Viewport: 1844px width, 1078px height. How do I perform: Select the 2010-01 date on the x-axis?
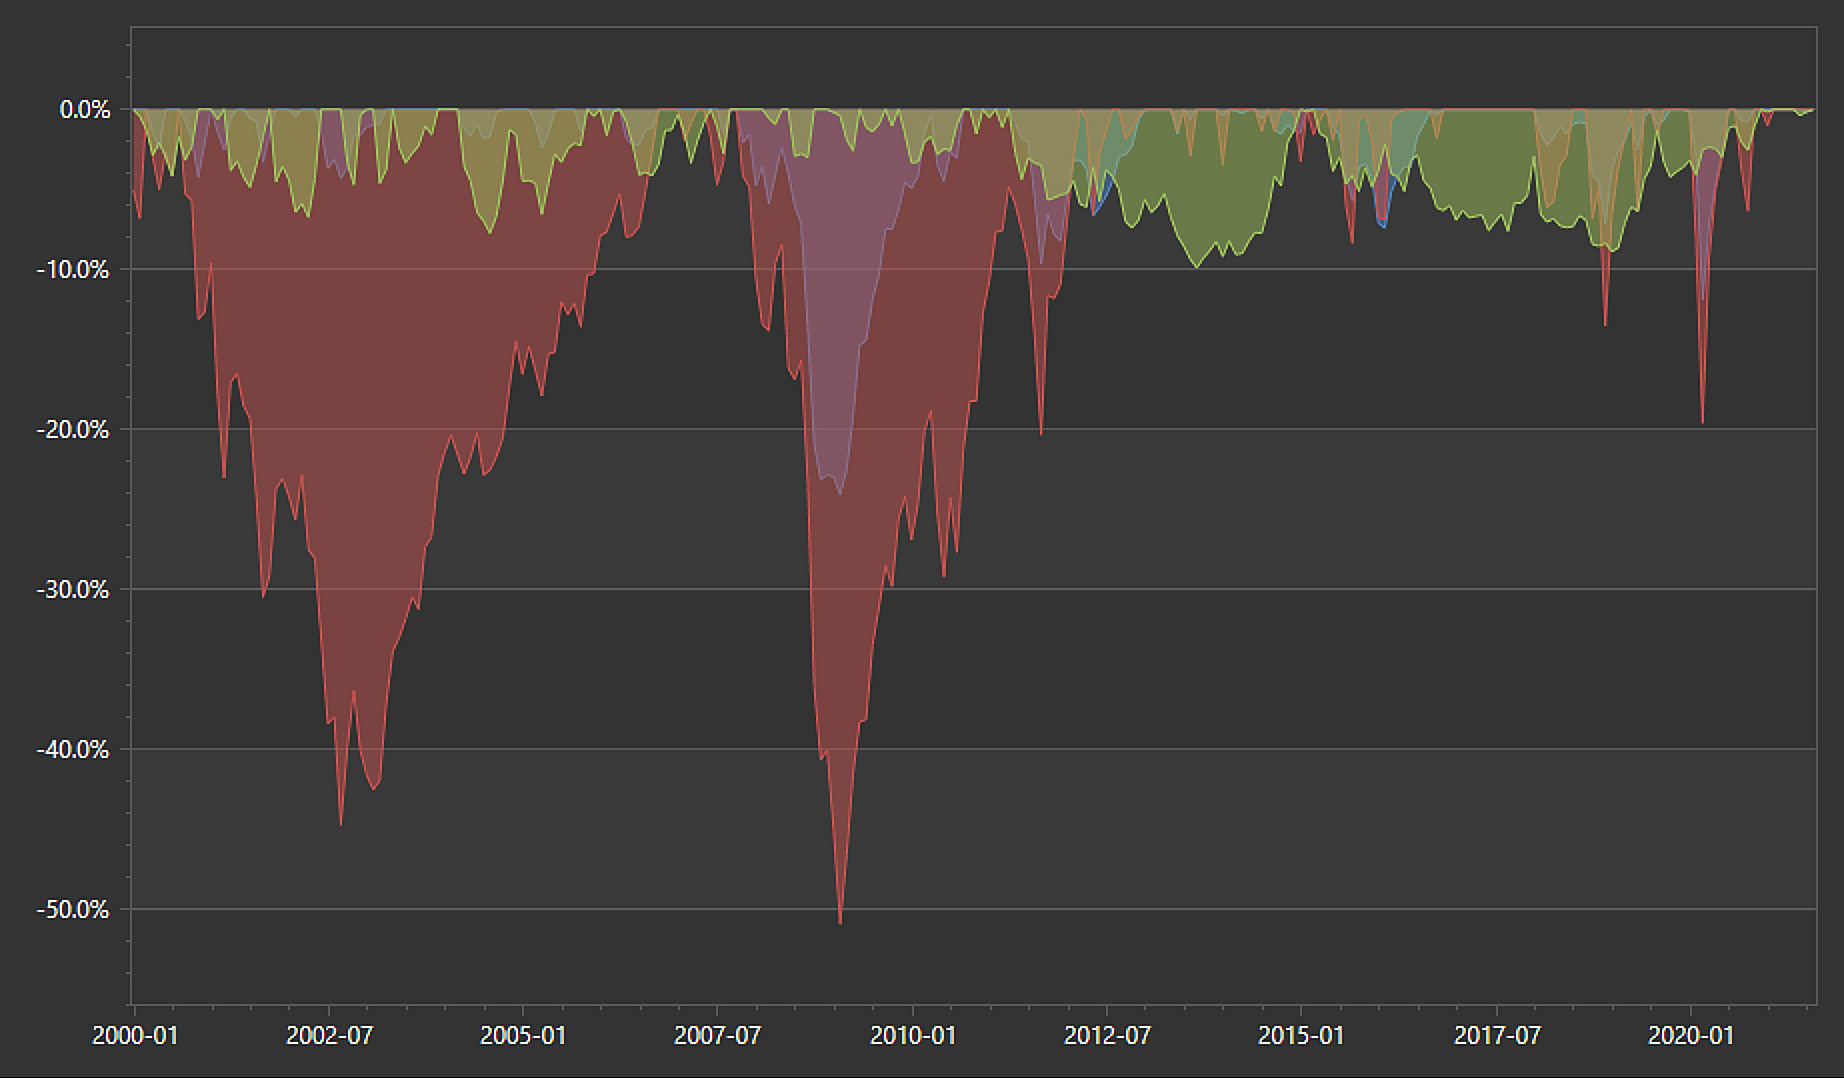click(912, 1036)
